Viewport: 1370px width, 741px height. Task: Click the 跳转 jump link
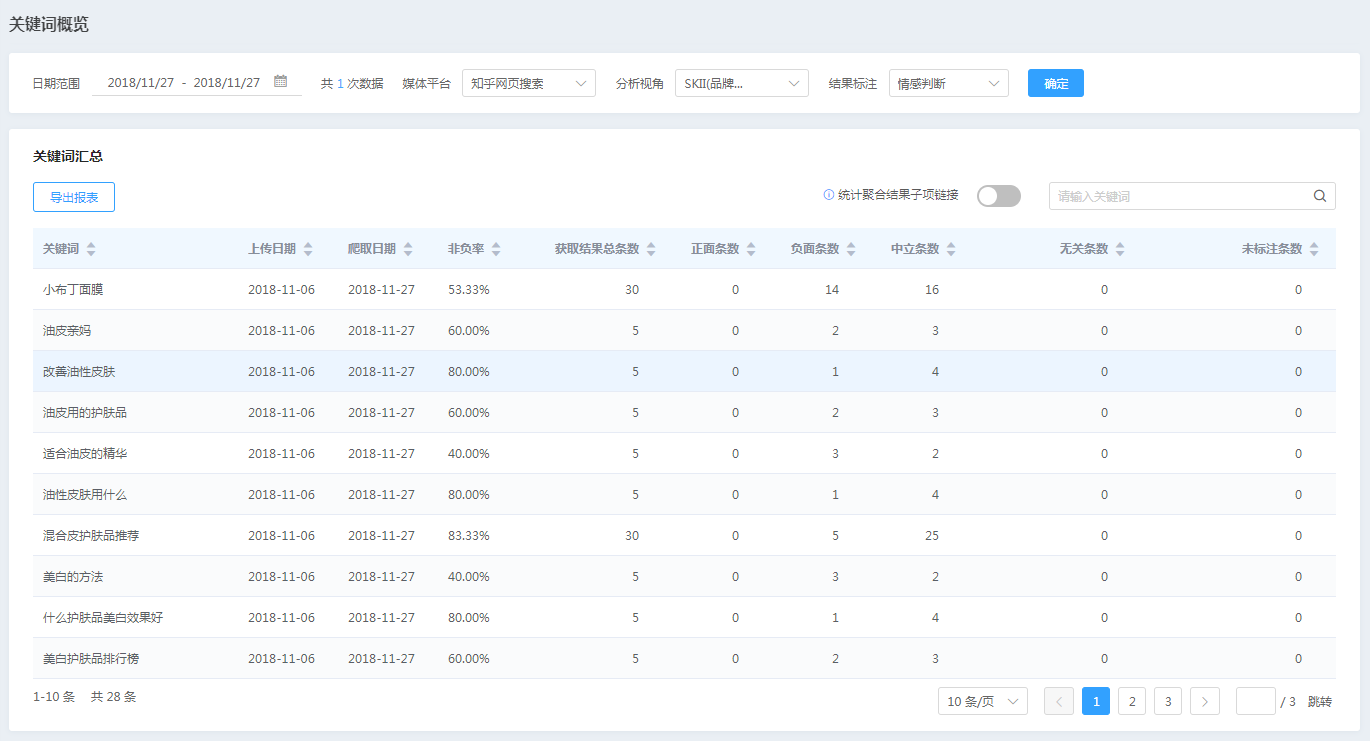(x=1320, y=702)
